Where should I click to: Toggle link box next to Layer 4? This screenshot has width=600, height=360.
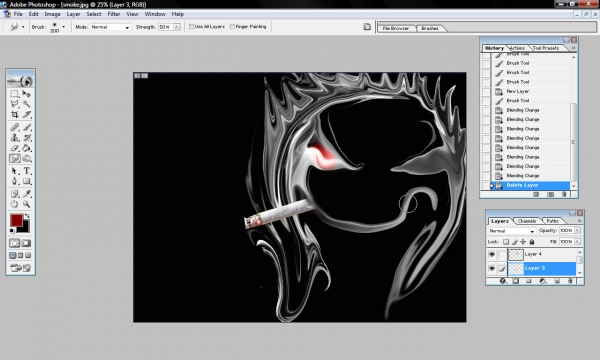(502, 254)
